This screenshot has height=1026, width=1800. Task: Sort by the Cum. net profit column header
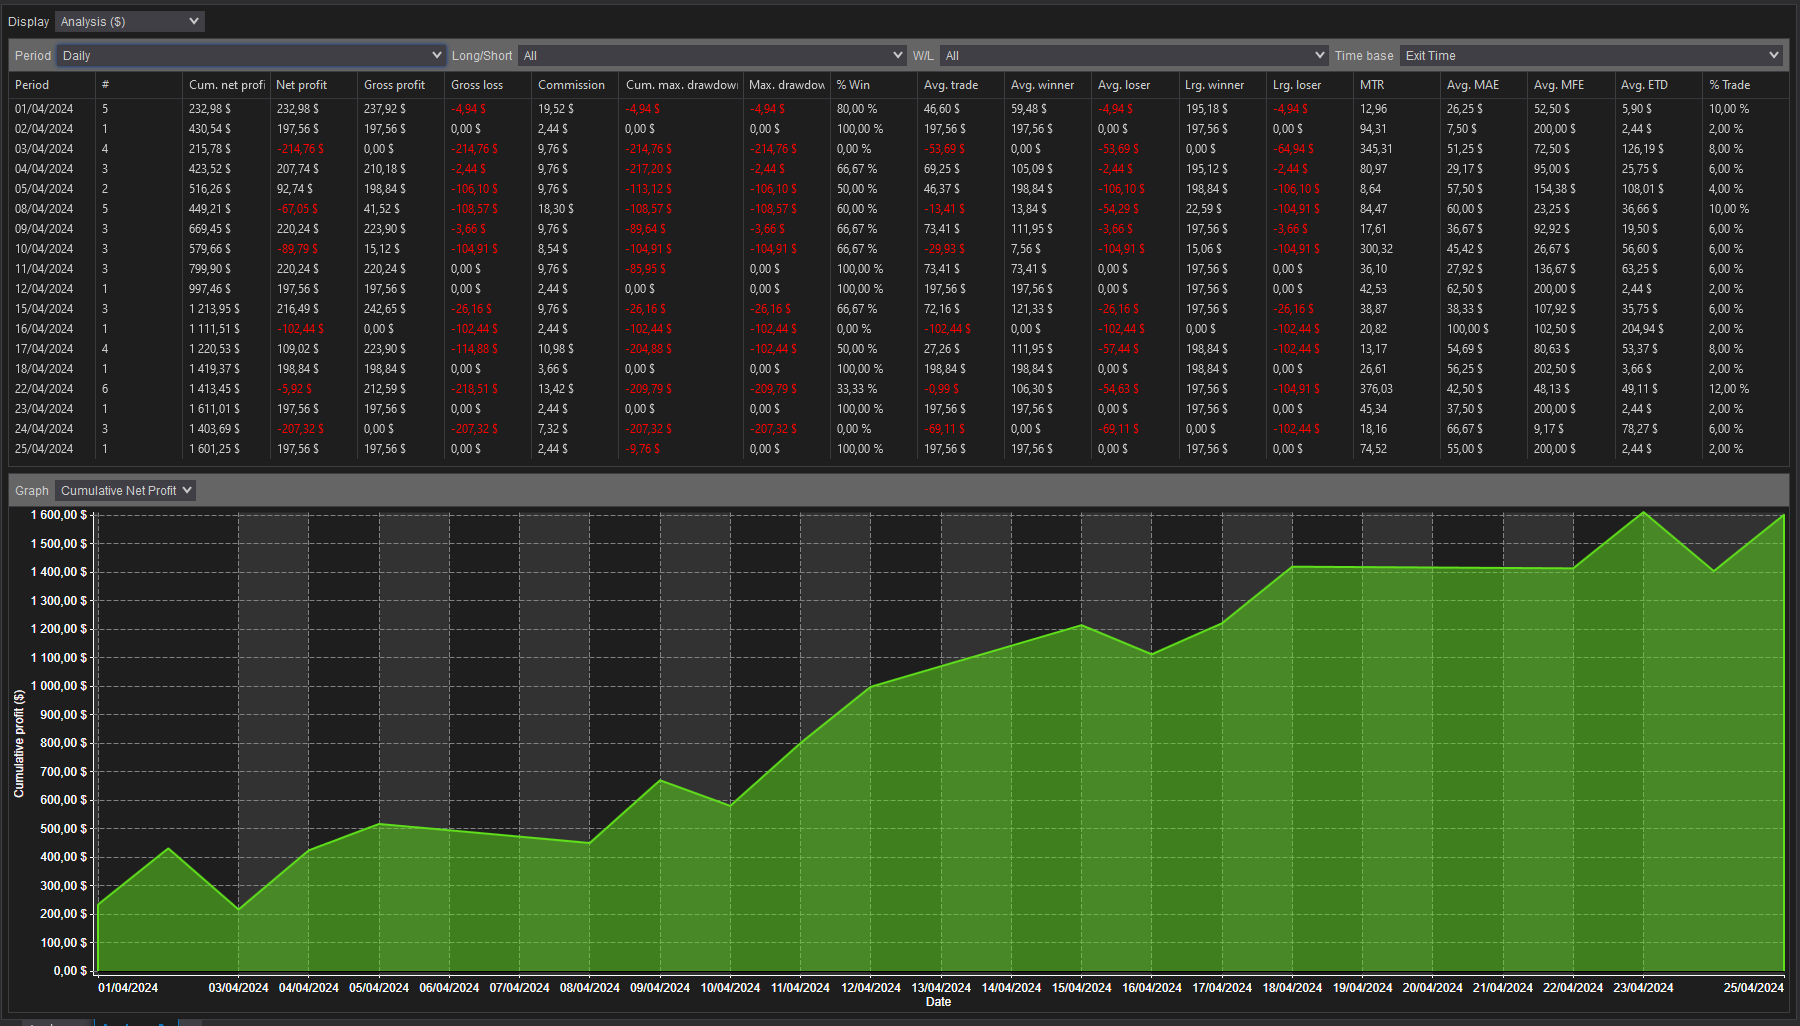226,85
